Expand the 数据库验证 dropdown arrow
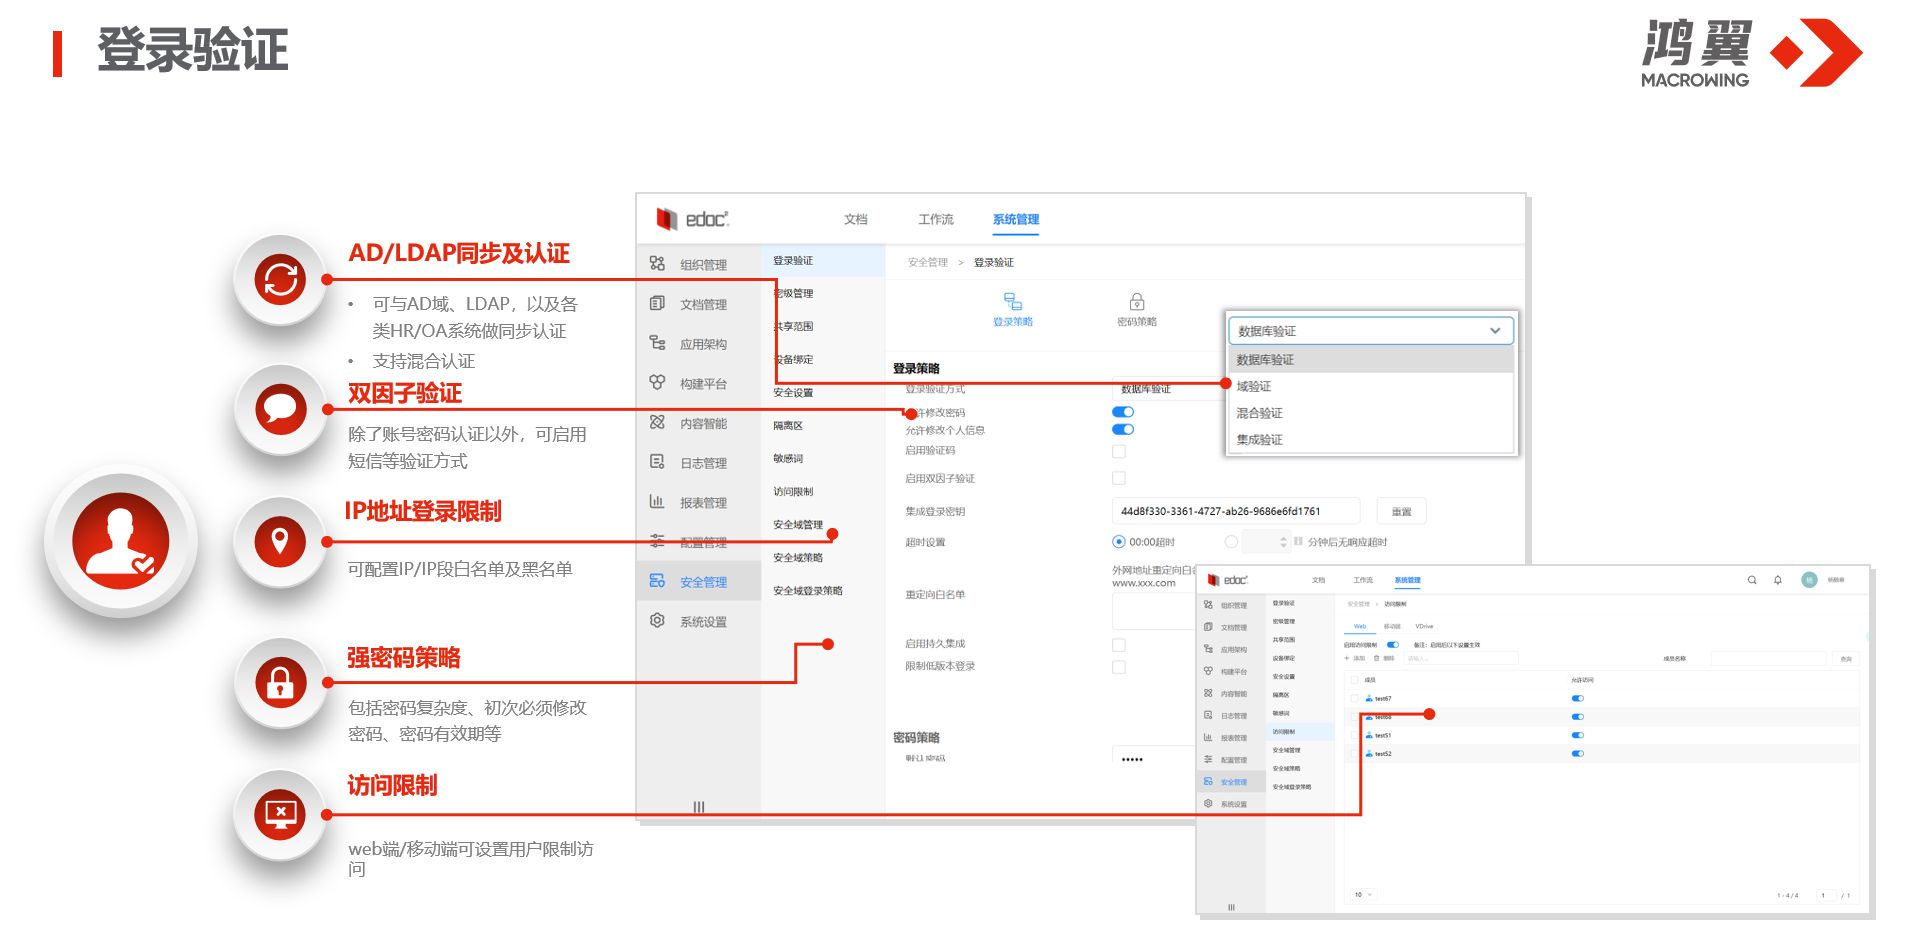This screenshot has height=950, width=1920. click(1495, 331)
